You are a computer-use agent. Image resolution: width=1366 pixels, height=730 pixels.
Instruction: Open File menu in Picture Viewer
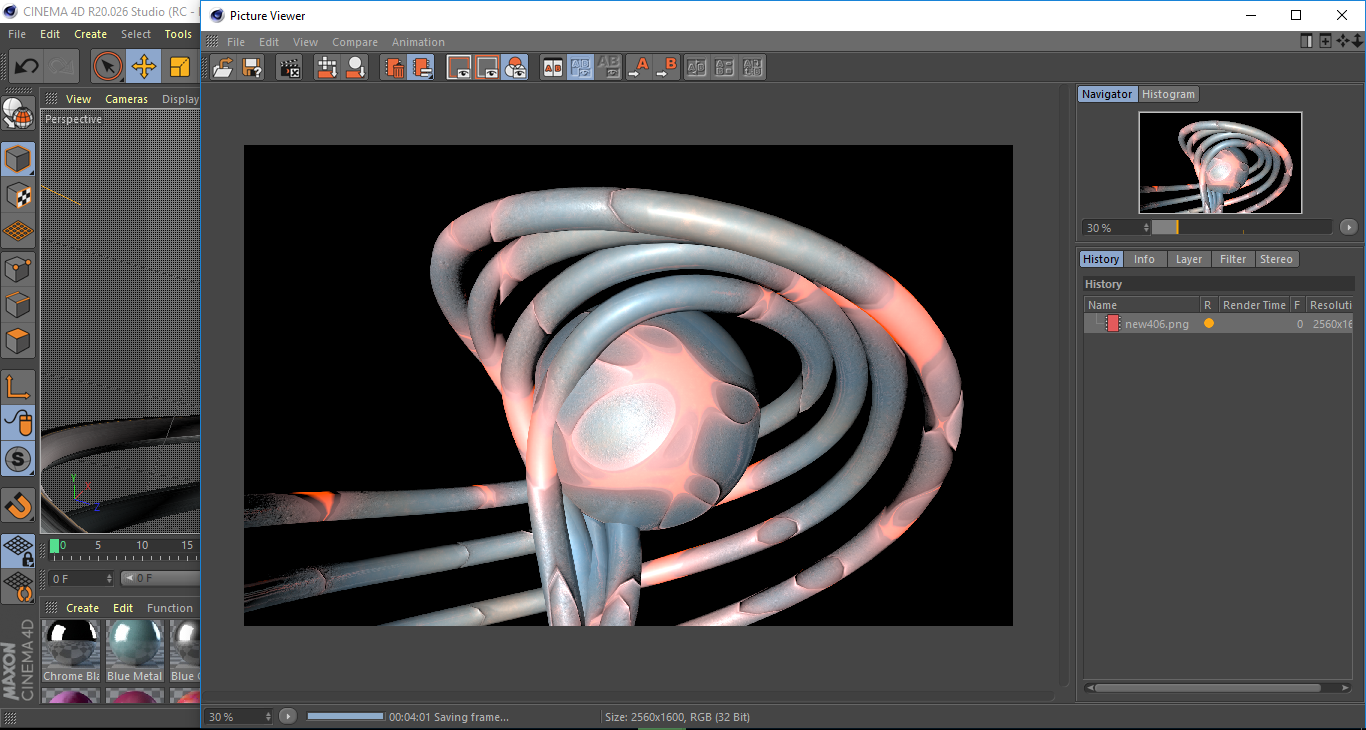click(236, 42)
